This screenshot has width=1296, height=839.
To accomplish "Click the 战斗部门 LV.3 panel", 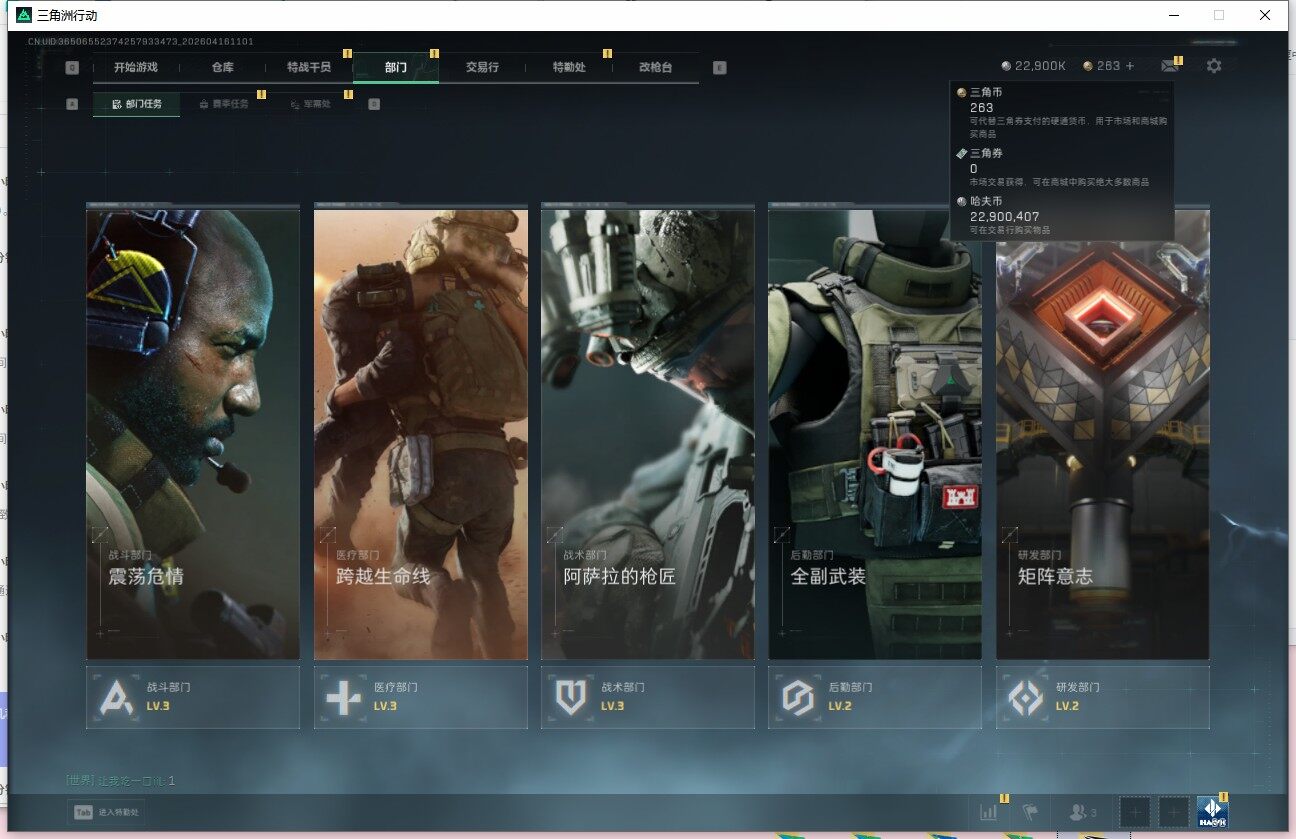I will point(193,697).
